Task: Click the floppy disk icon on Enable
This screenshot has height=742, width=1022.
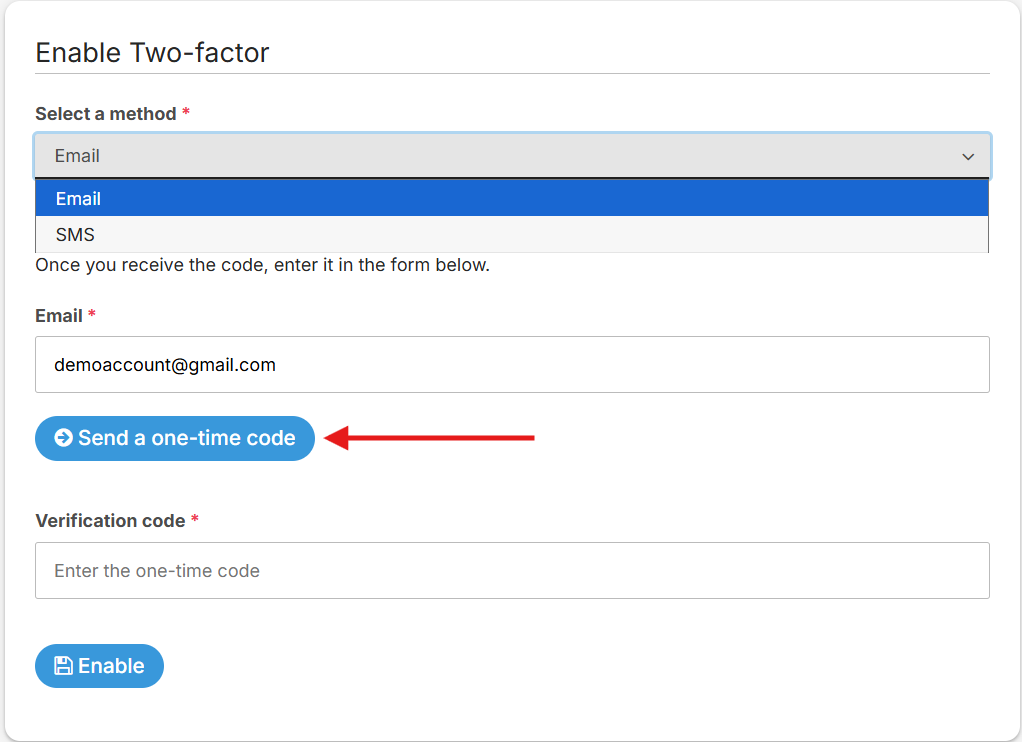Action: (63, 666)
